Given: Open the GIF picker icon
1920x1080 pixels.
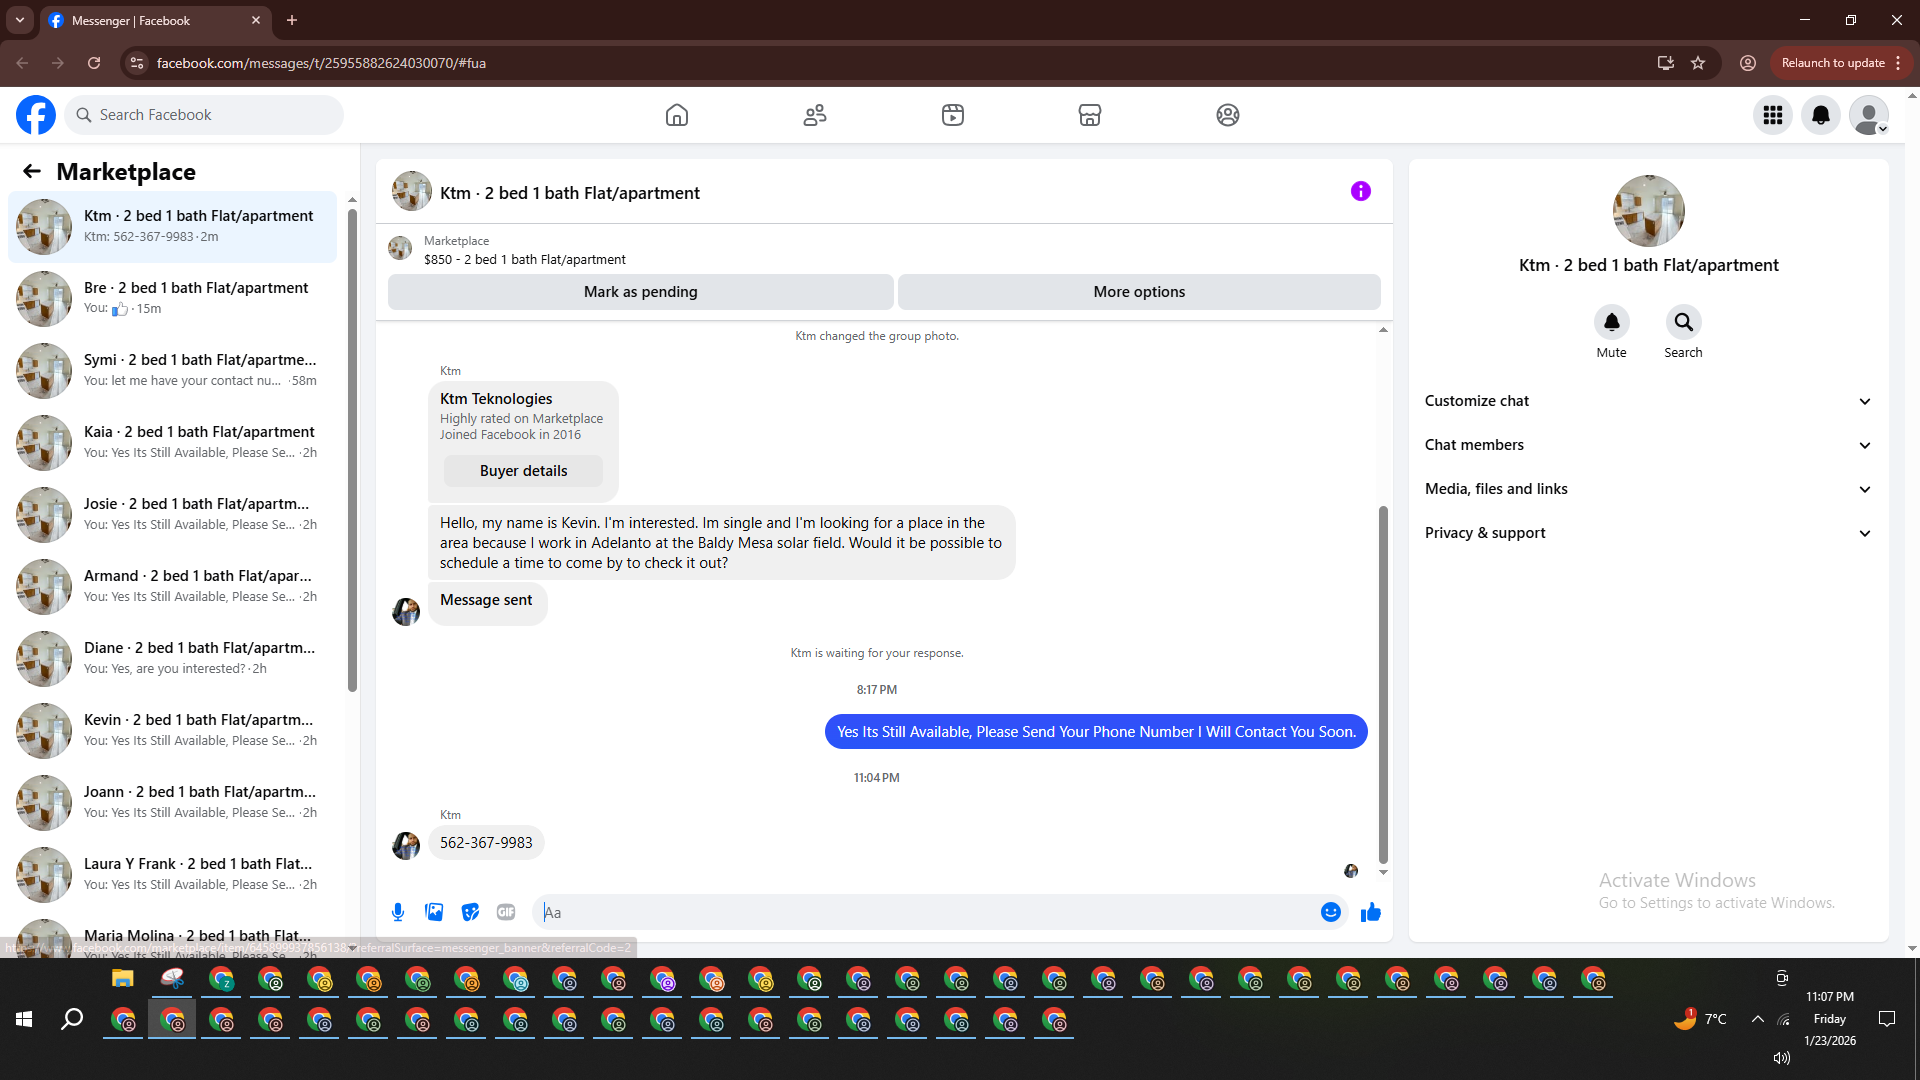Looking at the screenshot, I should tap(506, 912).
